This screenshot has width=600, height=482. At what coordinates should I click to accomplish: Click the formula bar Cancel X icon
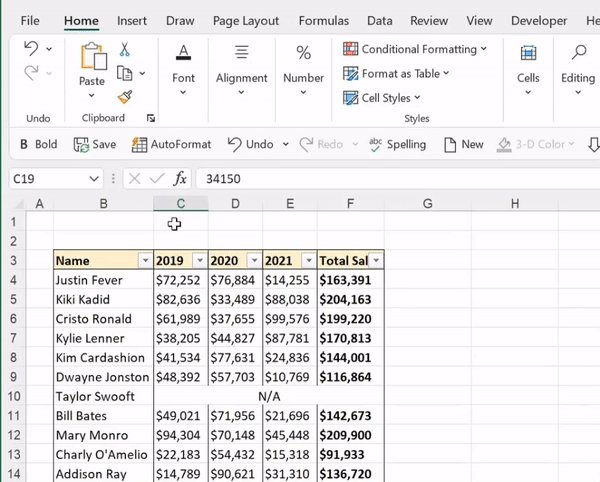point(134,179)
